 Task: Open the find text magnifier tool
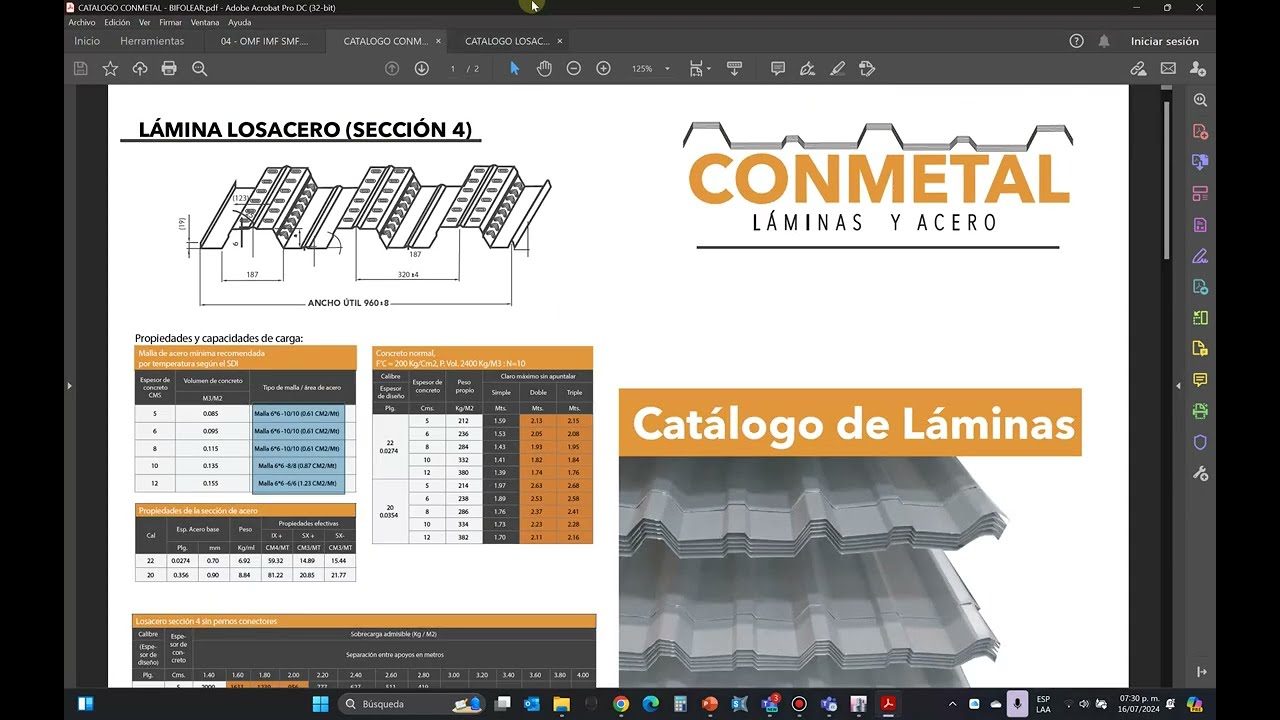coord(199,68)
